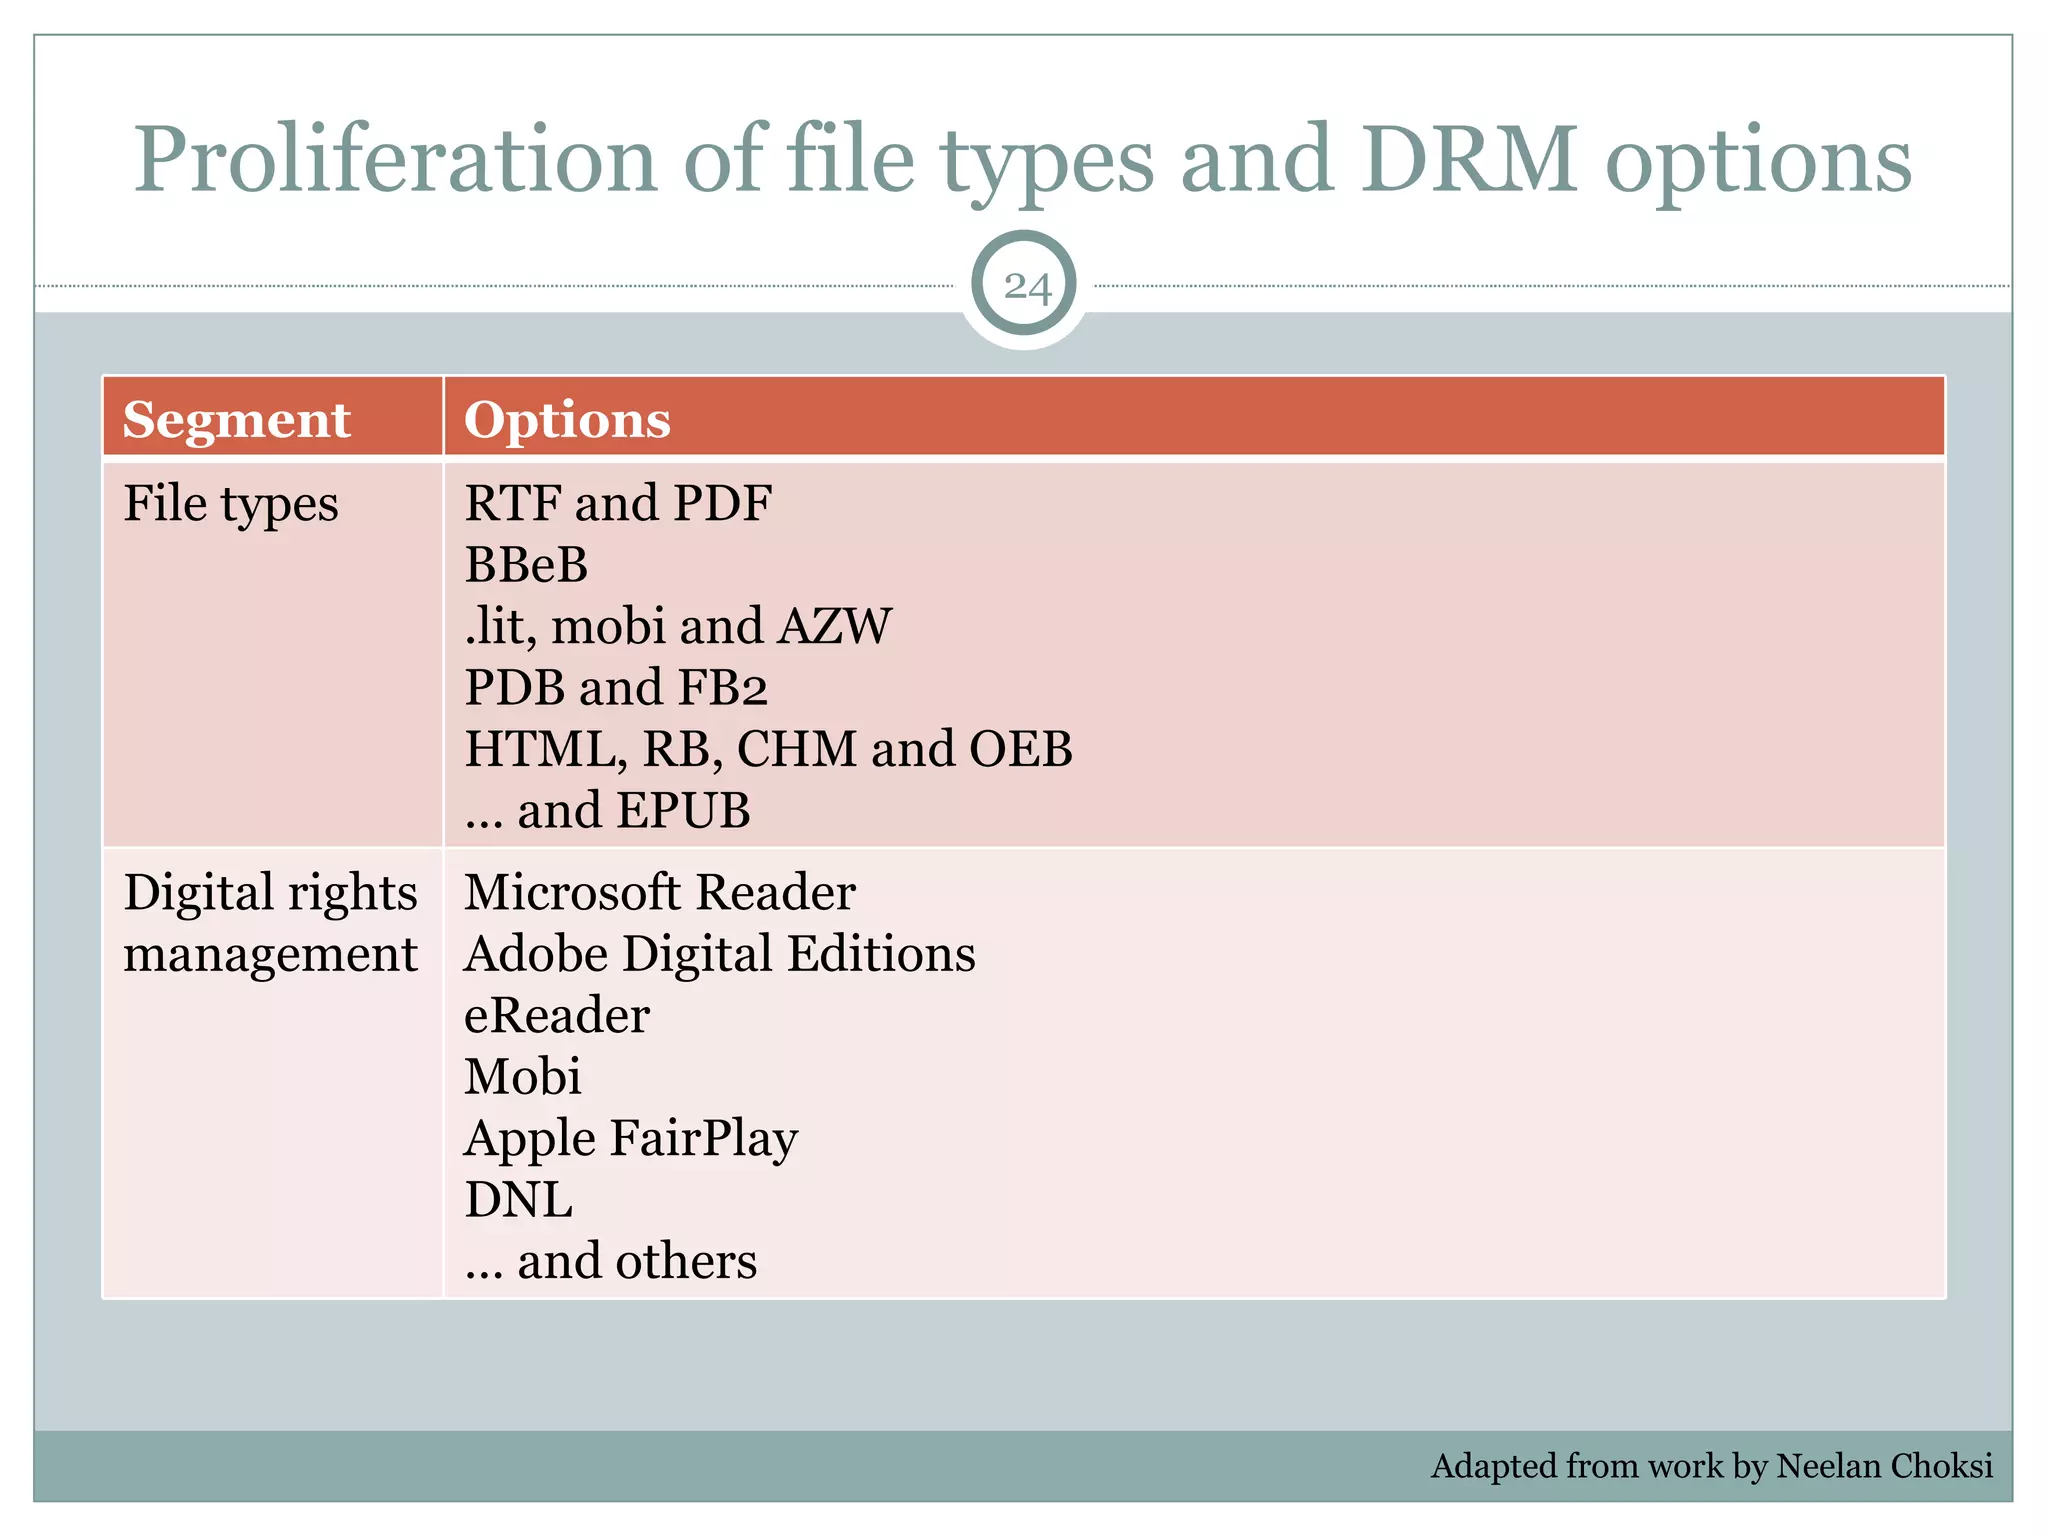
Task: Select the 'Microsoft Reader' entry
Action: click(x=660, y=892)
